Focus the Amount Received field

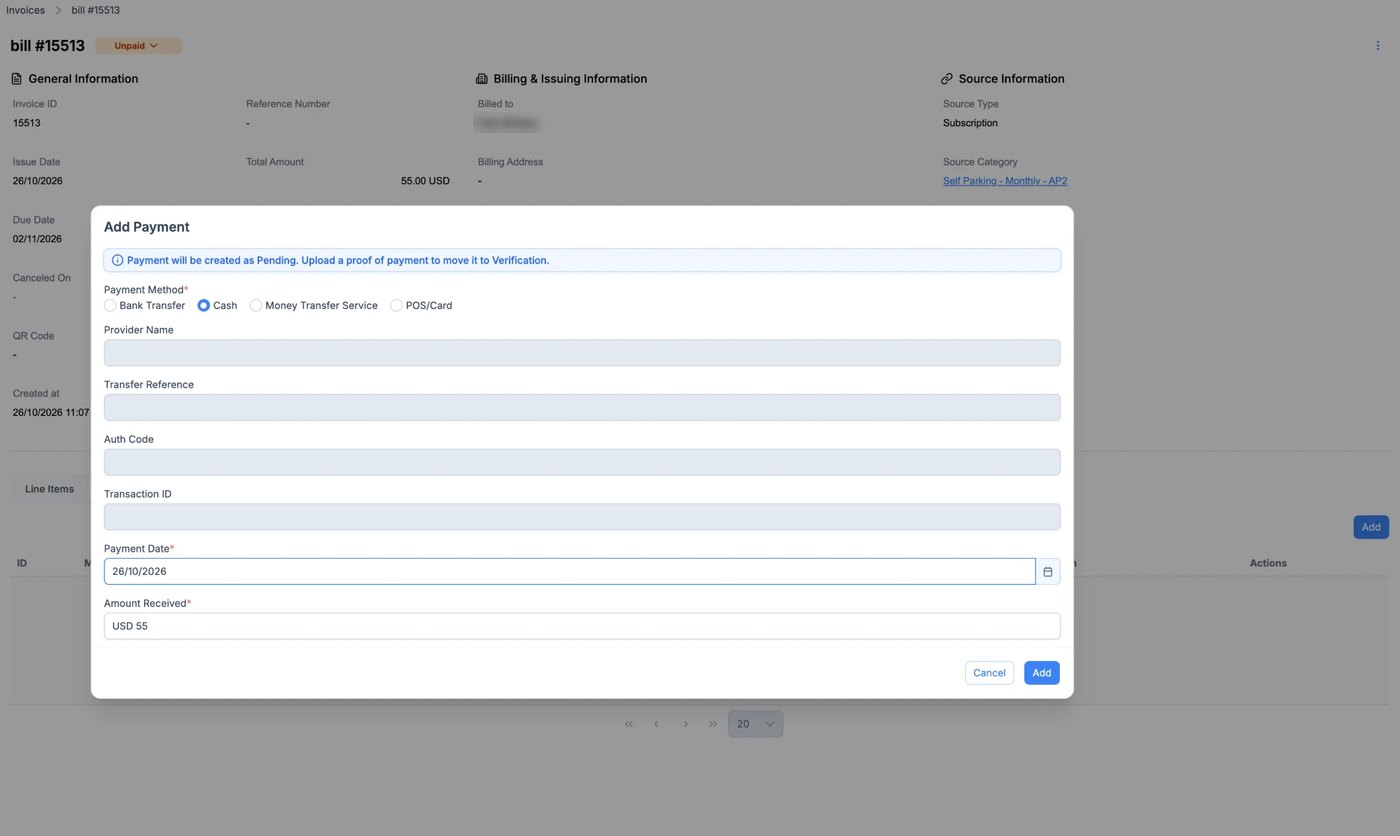point(582,626)
